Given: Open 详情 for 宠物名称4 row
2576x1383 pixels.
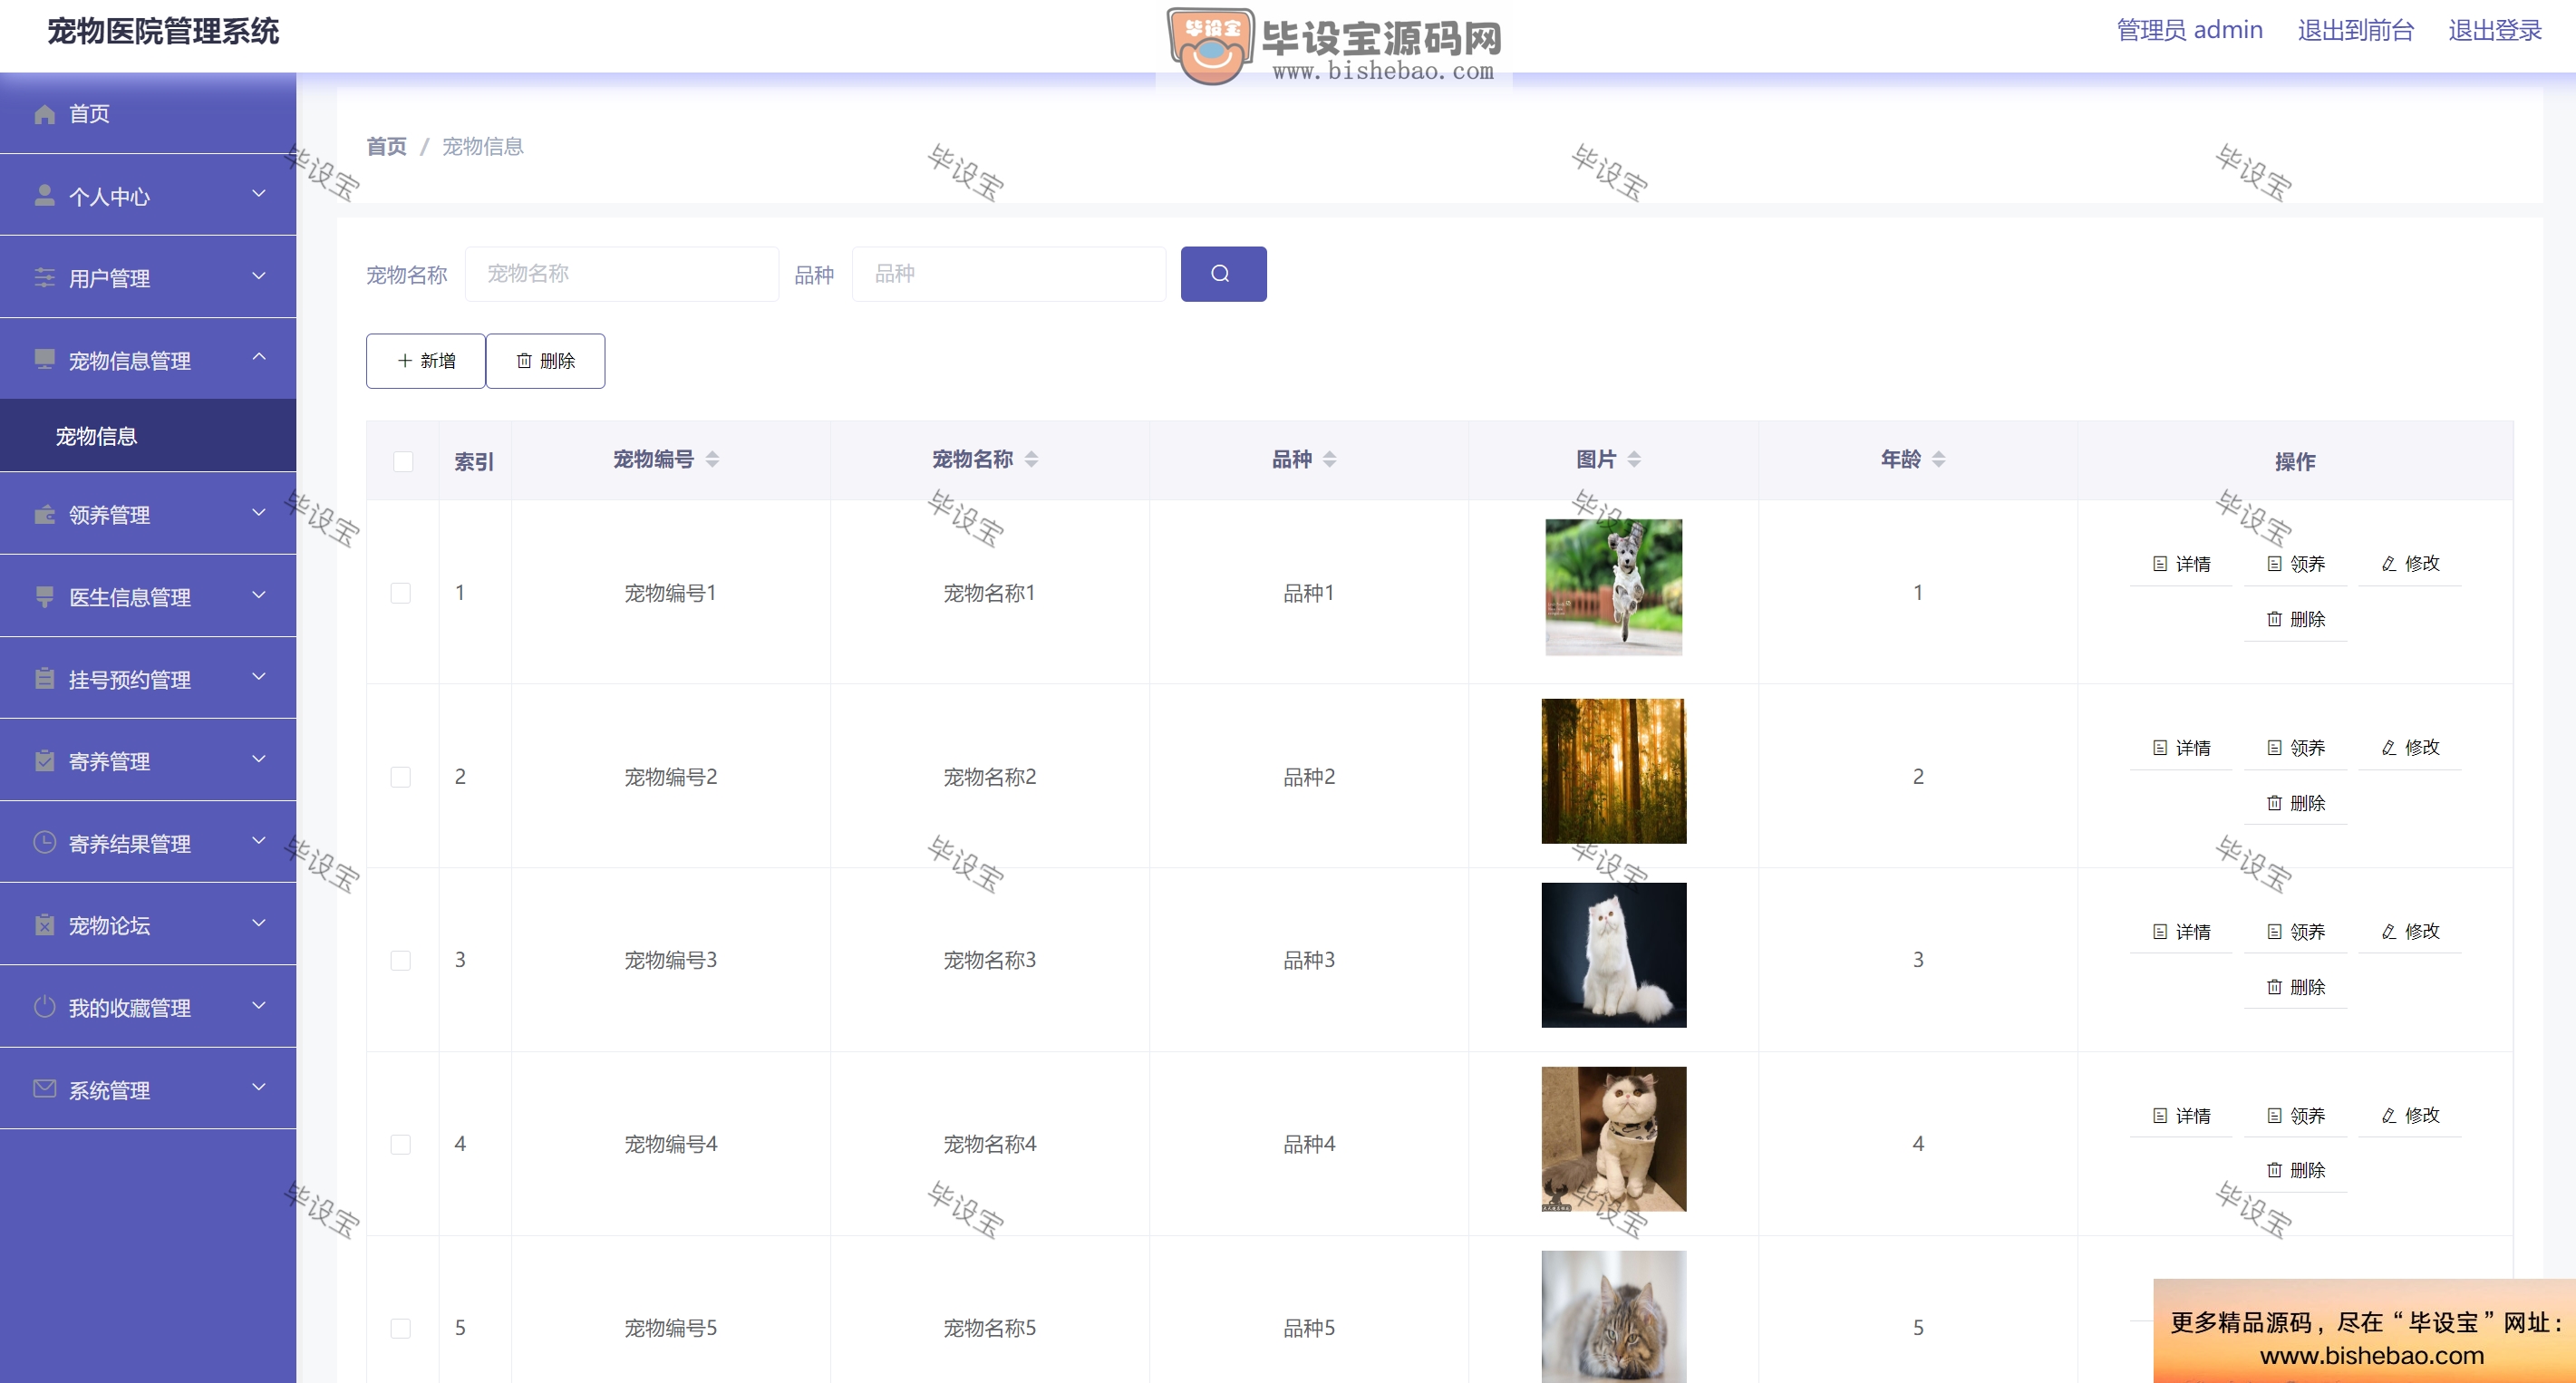Looking at the screenshot, I should pyautogui.click(x=2181, y=1116).
